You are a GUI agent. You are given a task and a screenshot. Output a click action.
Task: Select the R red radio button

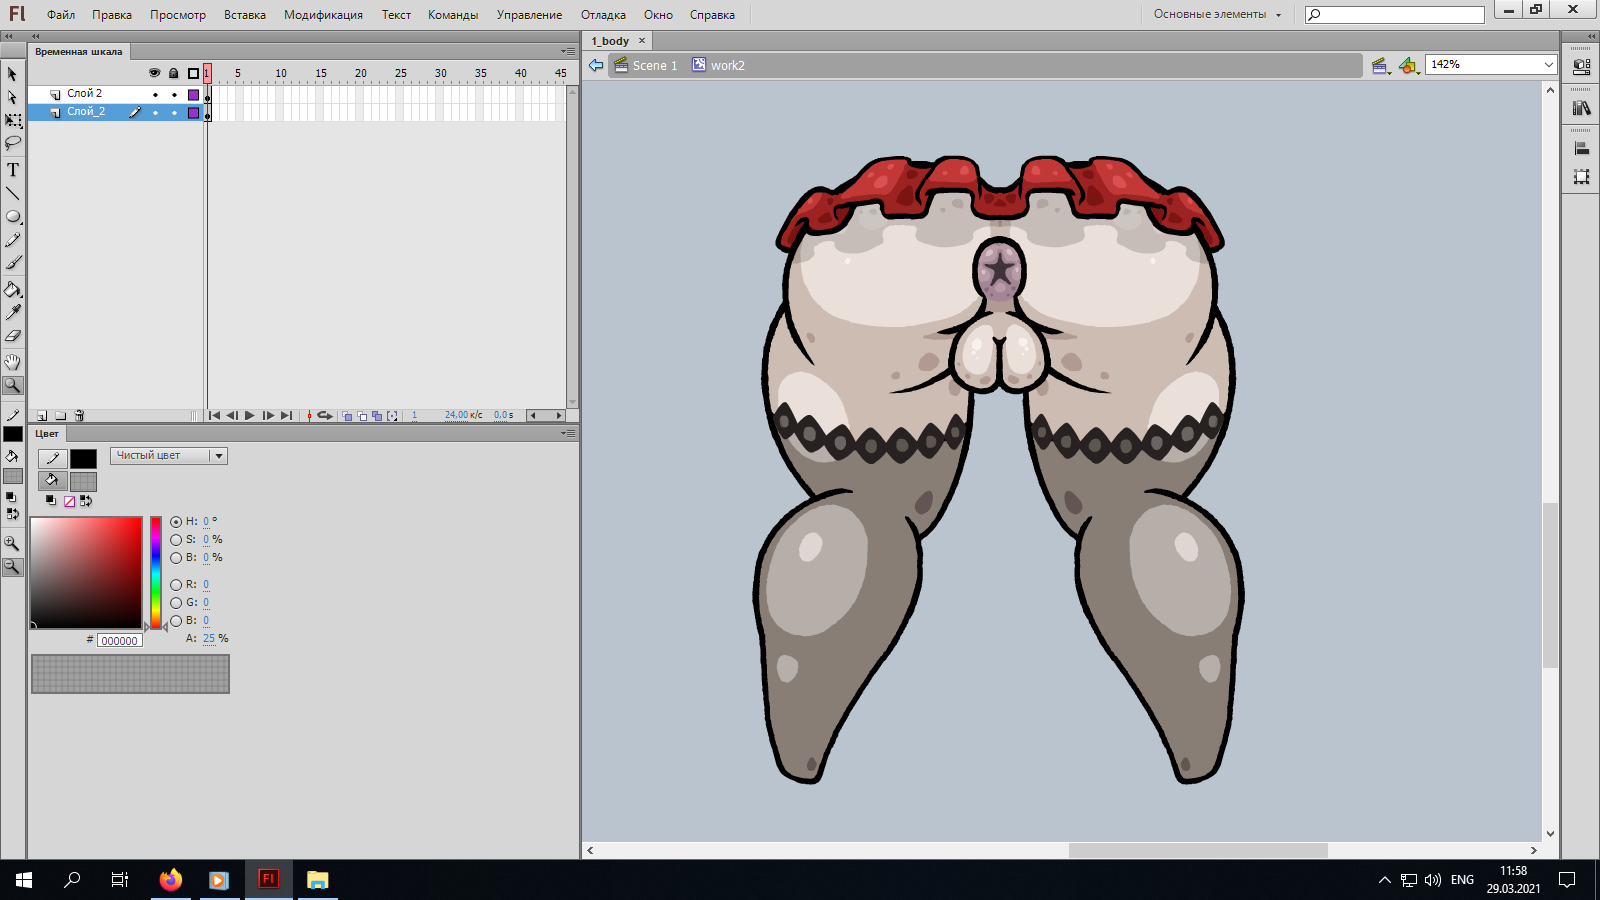(x=176, y=585)
